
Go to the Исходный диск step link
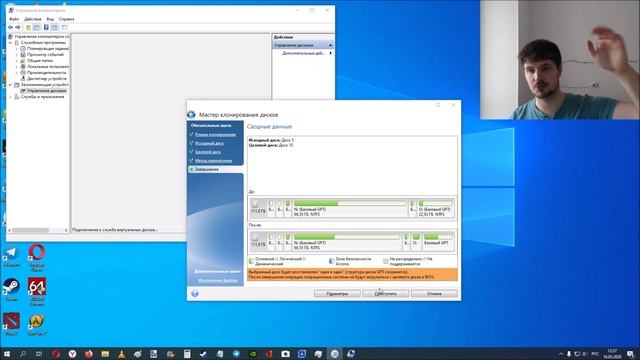(x=209, y=143)
